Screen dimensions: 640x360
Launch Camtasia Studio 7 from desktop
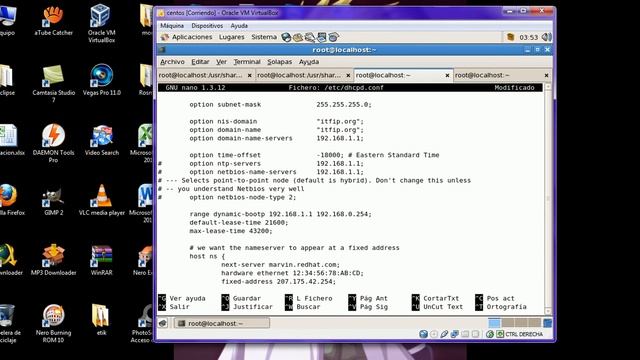click(x=53, y=83)
